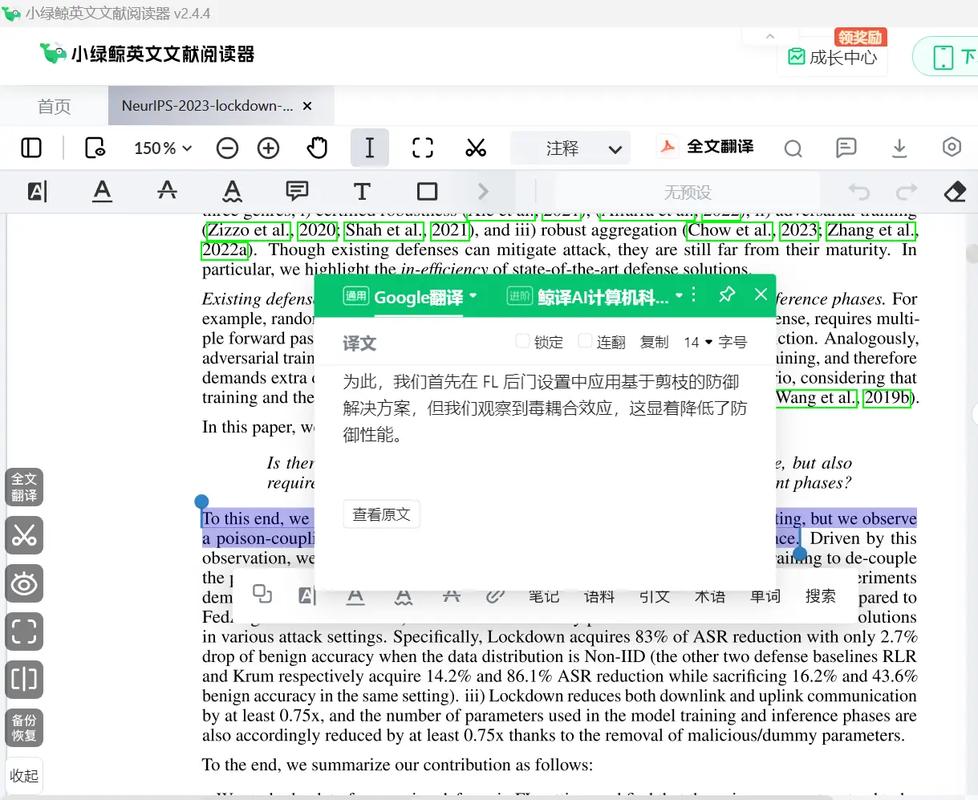Click the split-view compare button in left sidebar
Image resolution: width=978 pixels, height=800 pixels.
(x=24, y=680)
